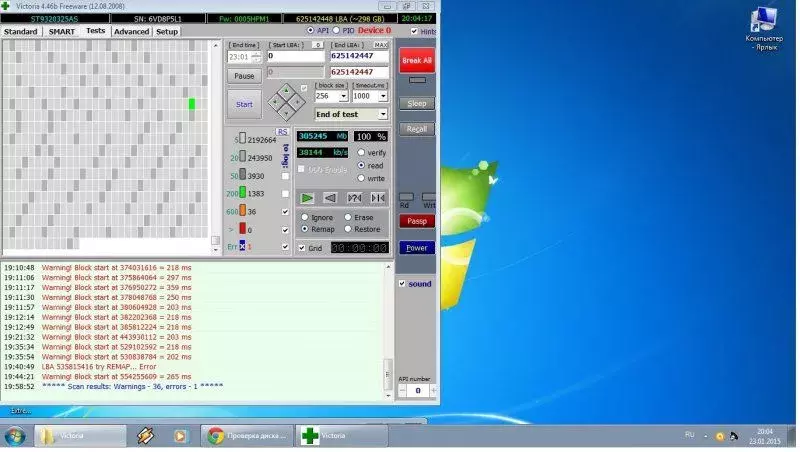Toggle the Hints checkbox
This screenshot has height=452, width=800.
click(x=414, y=31)
